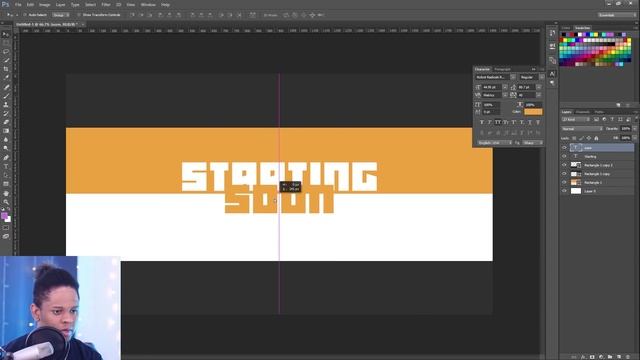Image resolution: width=640 pixels, height=360 pixels.
Task: Toggle the Auto-Select checkbox
Action: tap(24, 15)
